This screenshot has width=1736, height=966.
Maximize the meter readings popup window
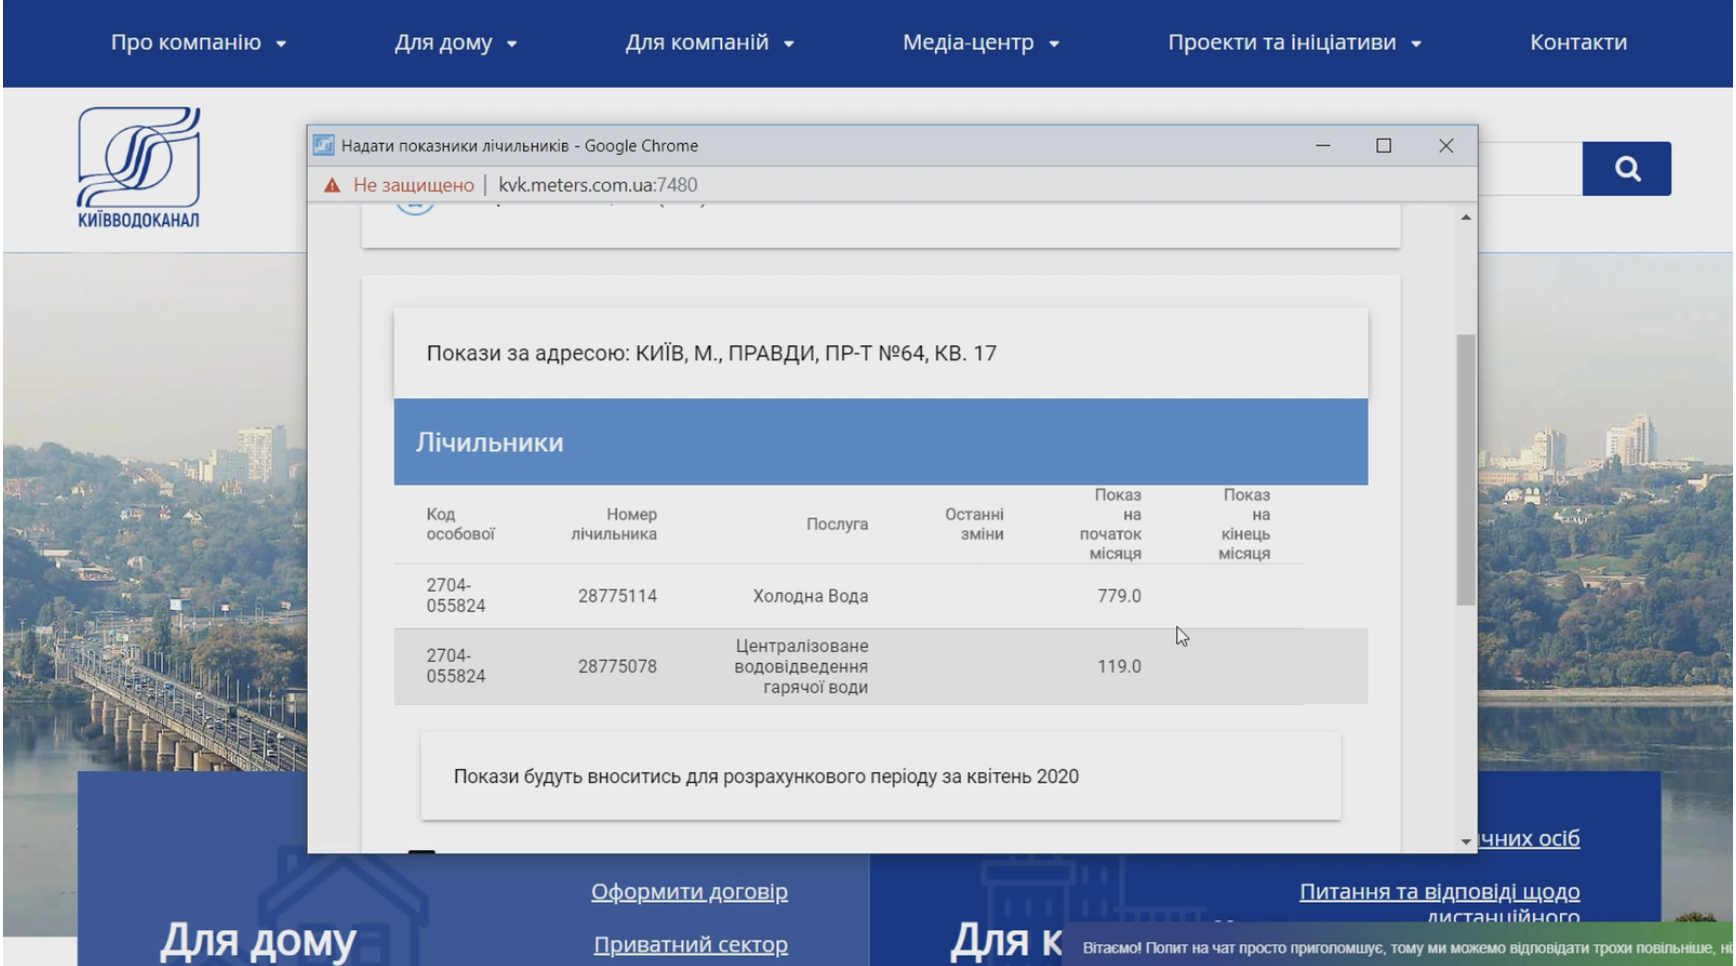[1384, 146]
